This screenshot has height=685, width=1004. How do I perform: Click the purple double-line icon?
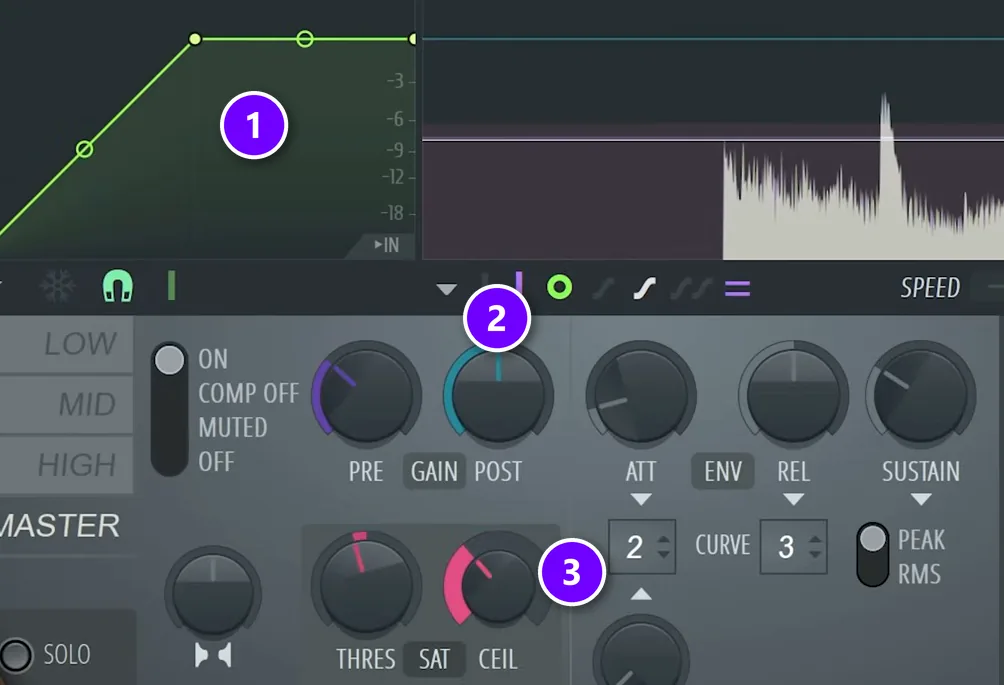point(737,289)
